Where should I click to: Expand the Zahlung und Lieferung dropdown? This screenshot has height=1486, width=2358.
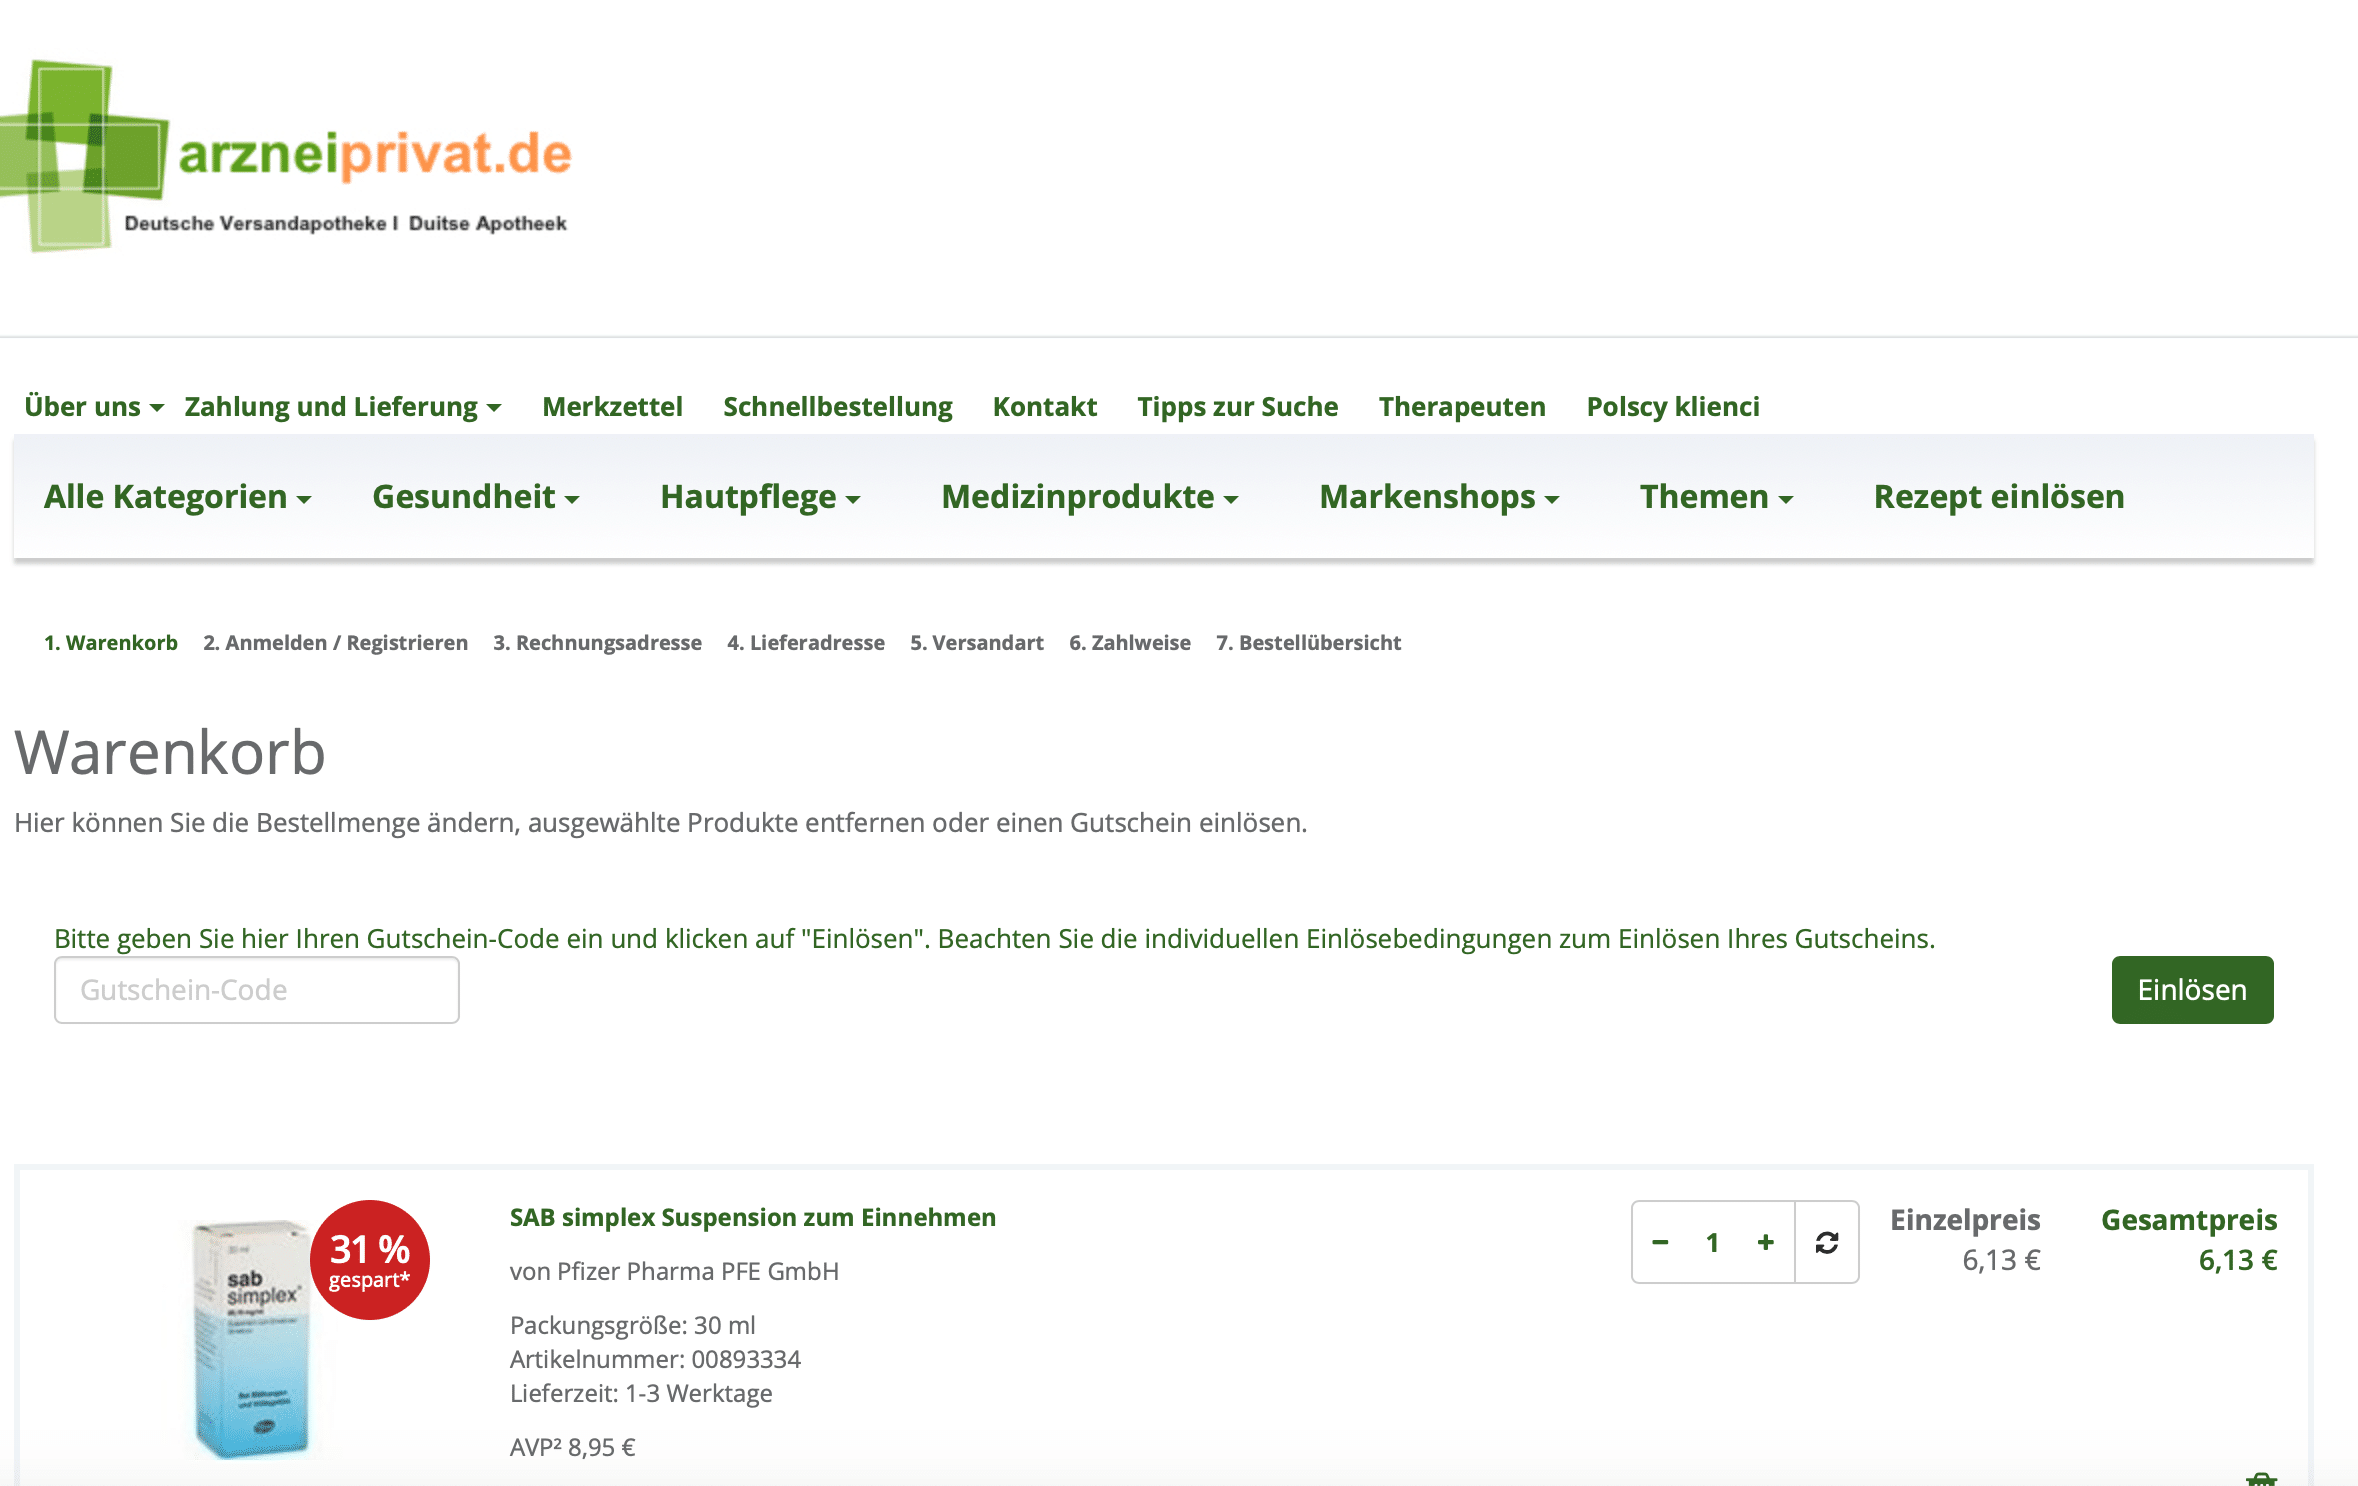coord(343,407)
